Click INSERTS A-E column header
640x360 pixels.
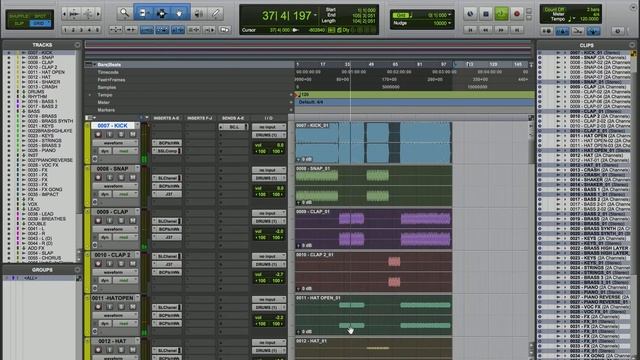[166, 118]
